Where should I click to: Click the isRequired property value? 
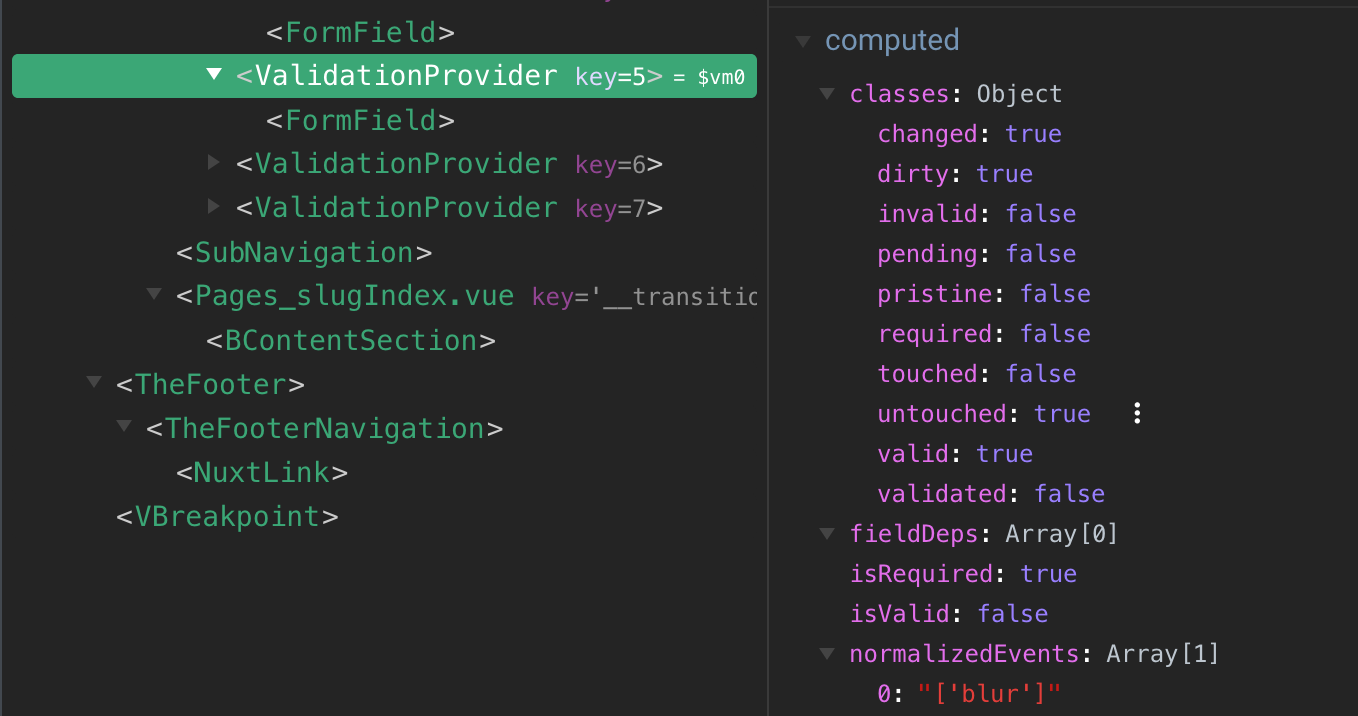pyautogui.click(x=1048, y=573)
